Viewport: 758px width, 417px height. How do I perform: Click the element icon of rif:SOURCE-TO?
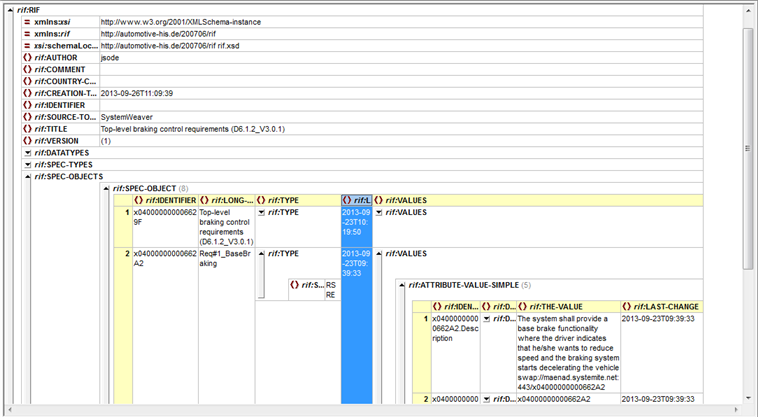click(28, 117)
